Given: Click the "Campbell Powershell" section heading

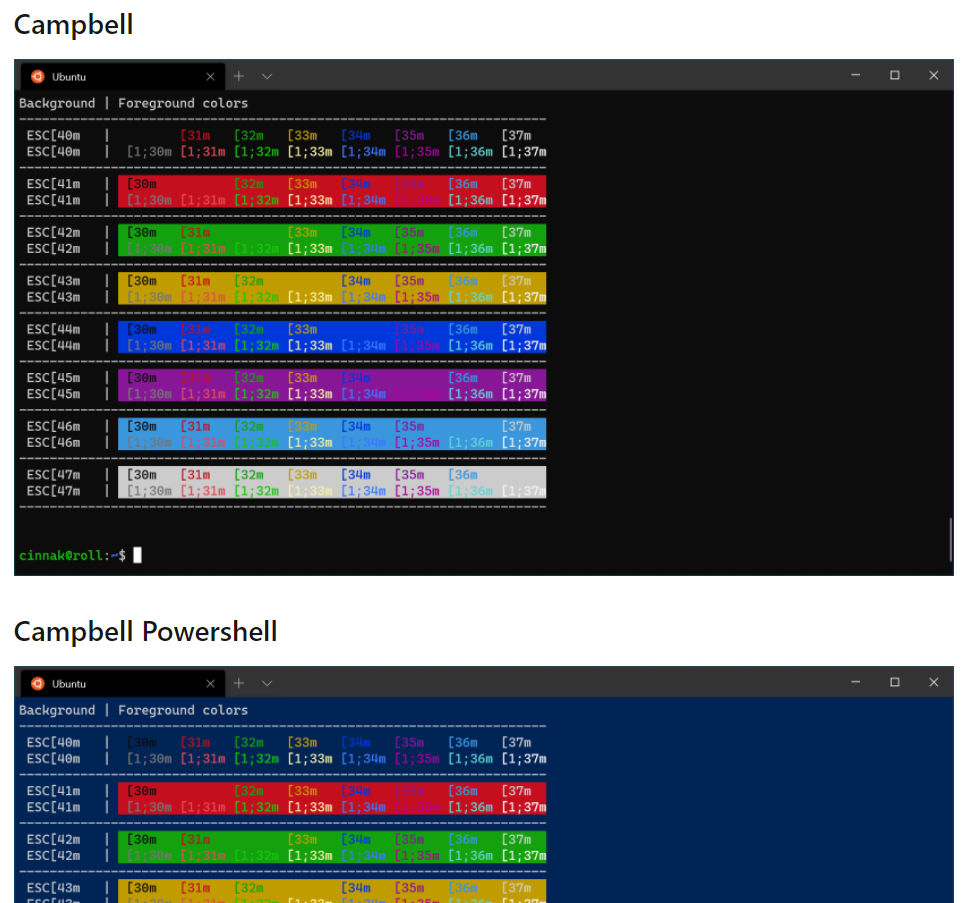Looking at the screenshot, I should (146, 632).
